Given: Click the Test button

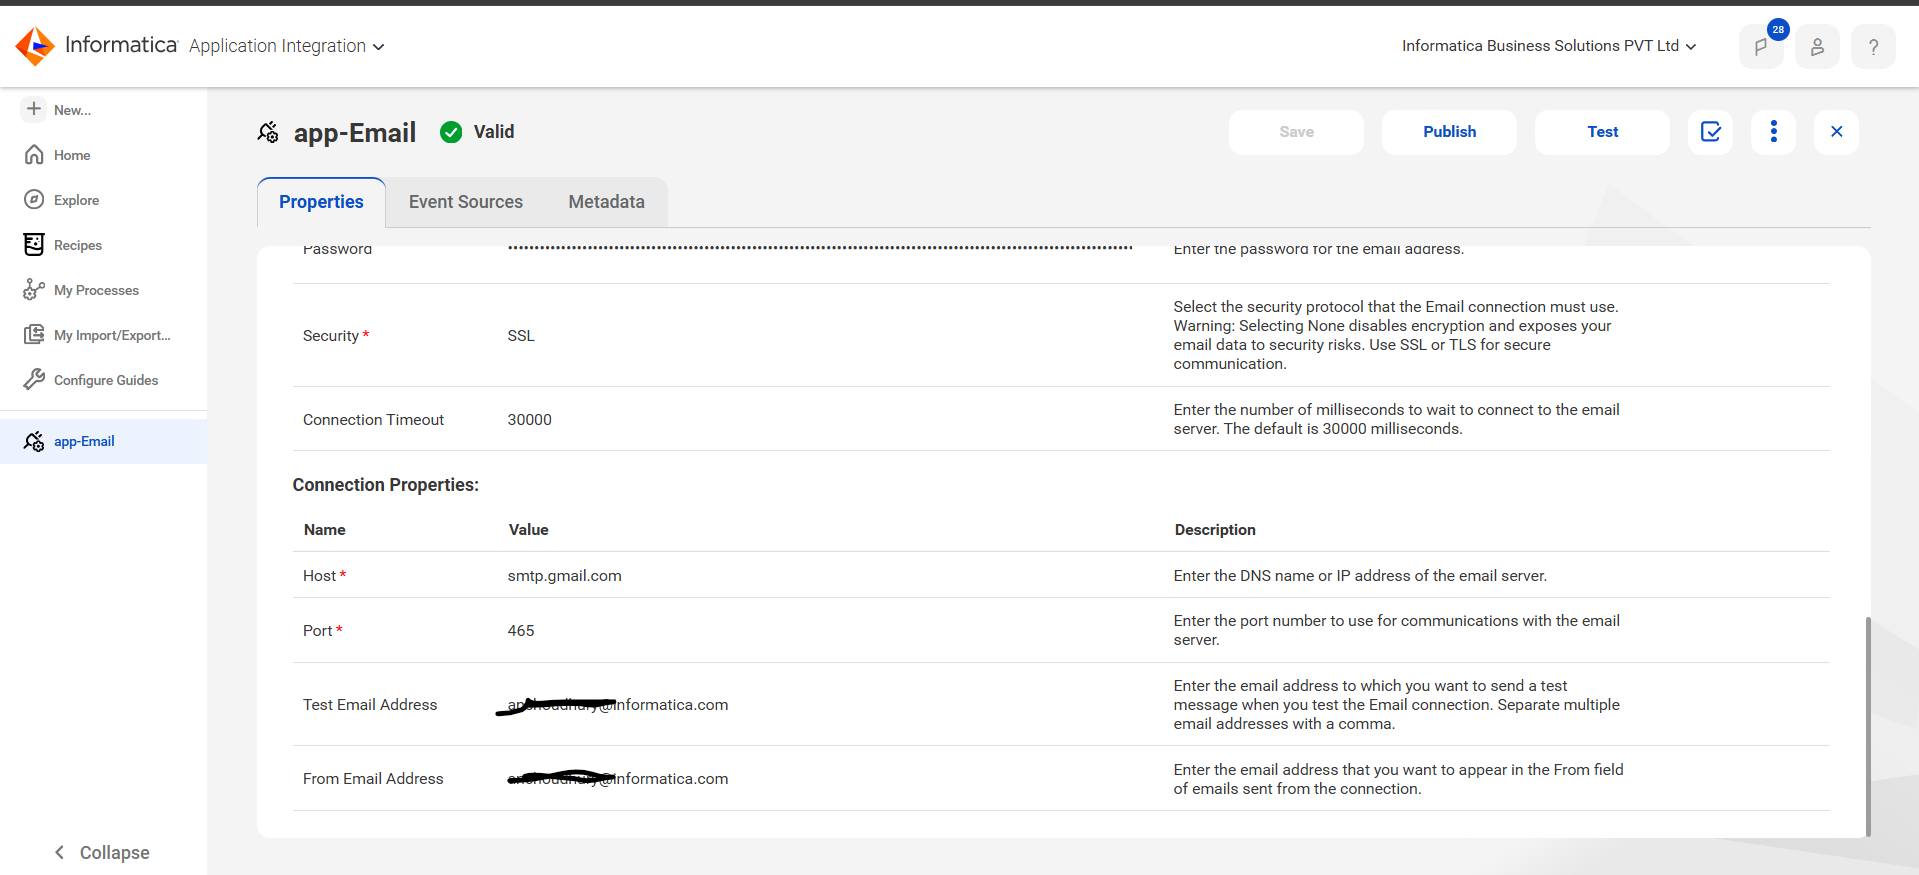Looking at the screenshot, I should pos(1602,132).
